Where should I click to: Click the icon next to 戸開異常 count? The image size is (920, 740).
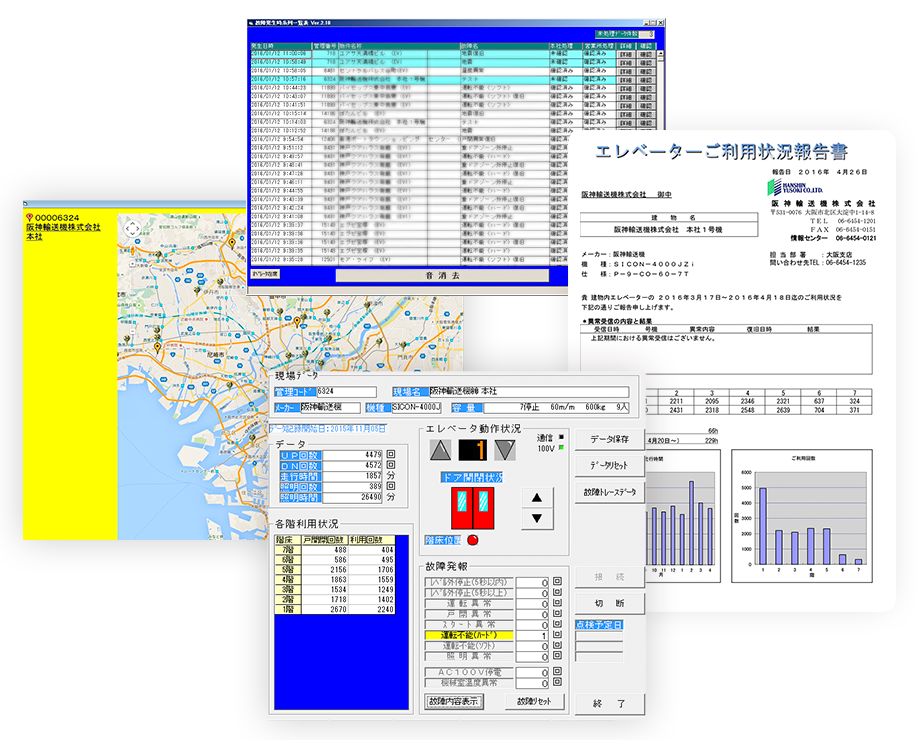pos(557,613)
